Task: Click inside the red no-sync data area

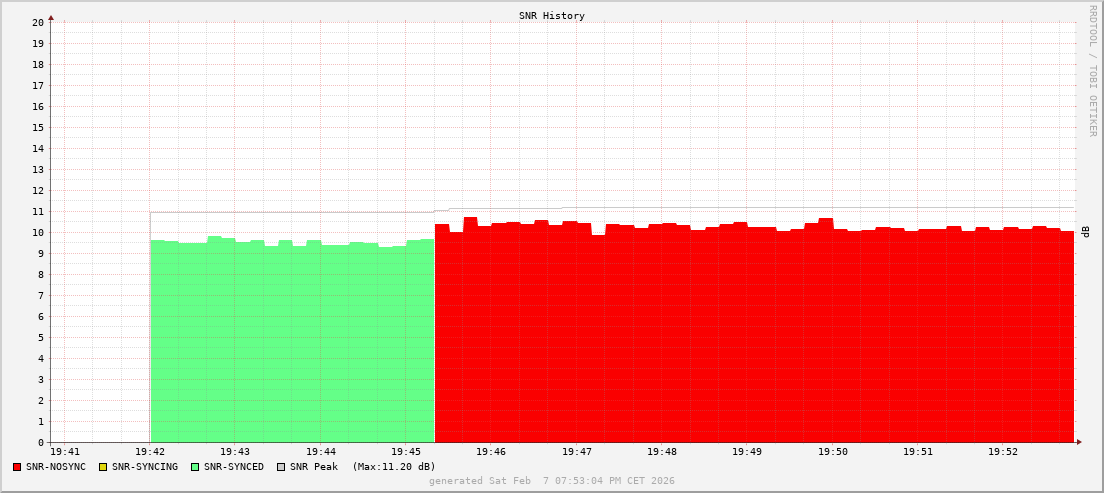Action: (750, 340)
